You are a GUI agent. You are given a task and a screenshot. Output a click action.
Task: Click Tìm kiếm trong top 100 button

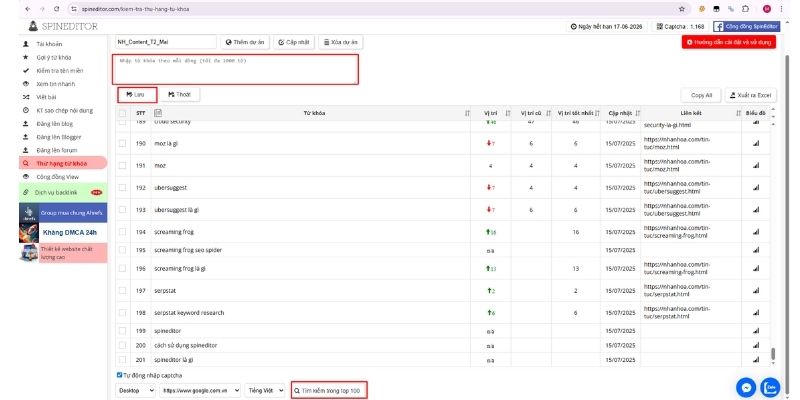point(329,391)
